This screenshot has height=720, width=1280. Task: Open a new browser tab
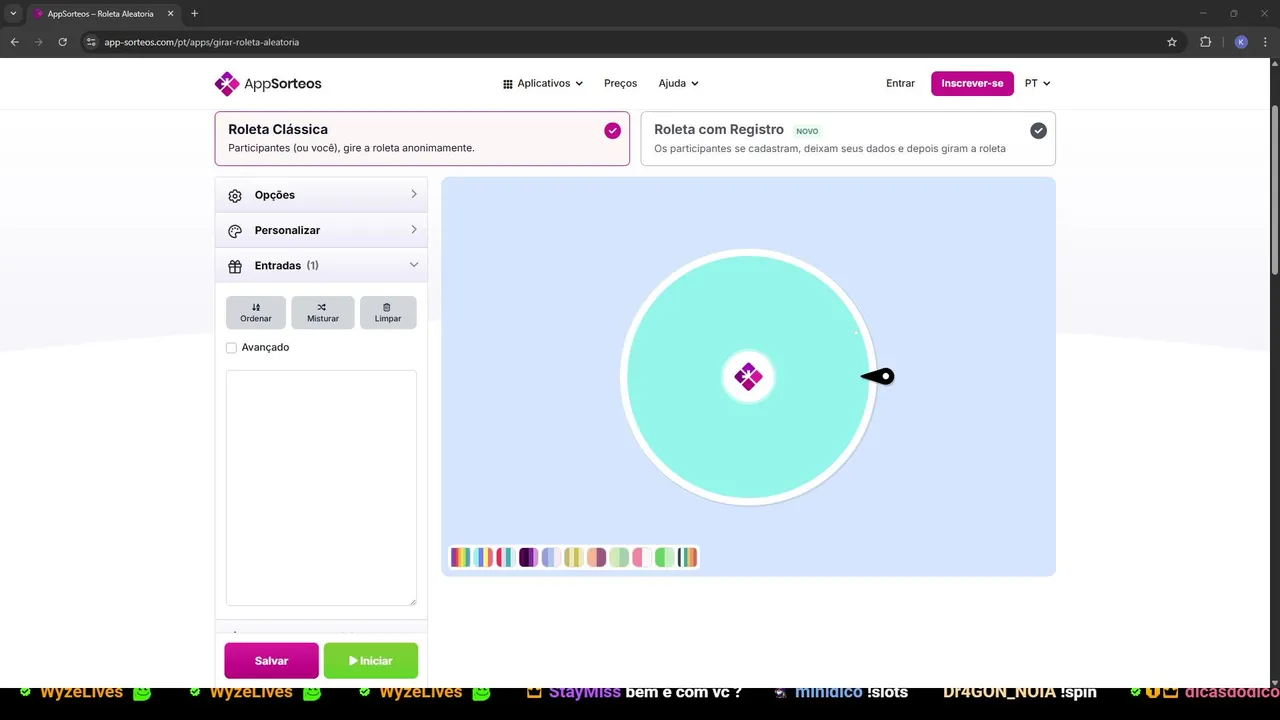click(194, 14)
